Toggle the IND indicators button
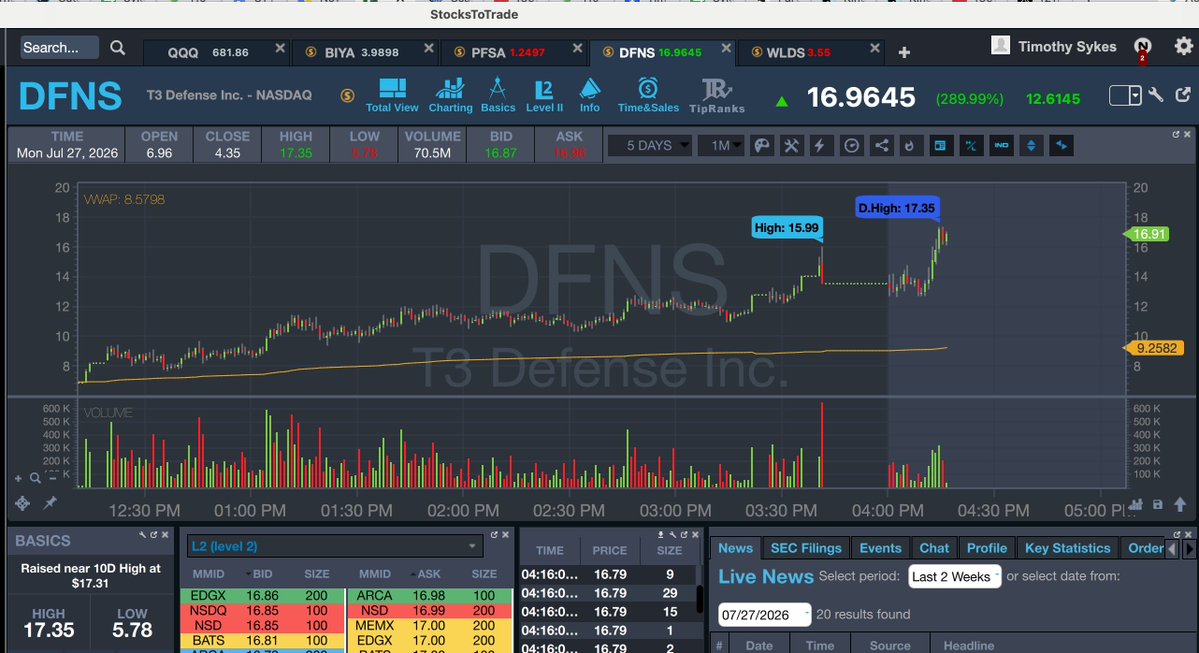The width and height of the screenshot is (1199, 653). pos(1001,145)
